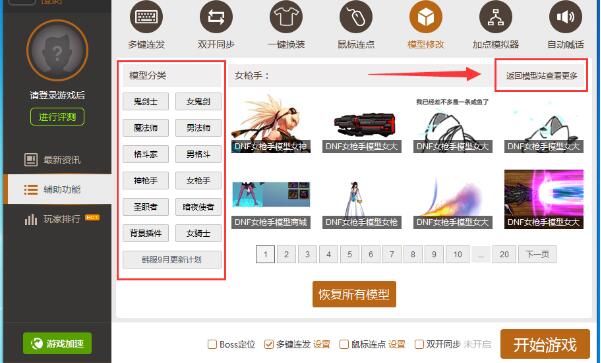Open 设置 next to 多键连发 checkbox
Screen dimensions: 601x363
tap(322, 344)
